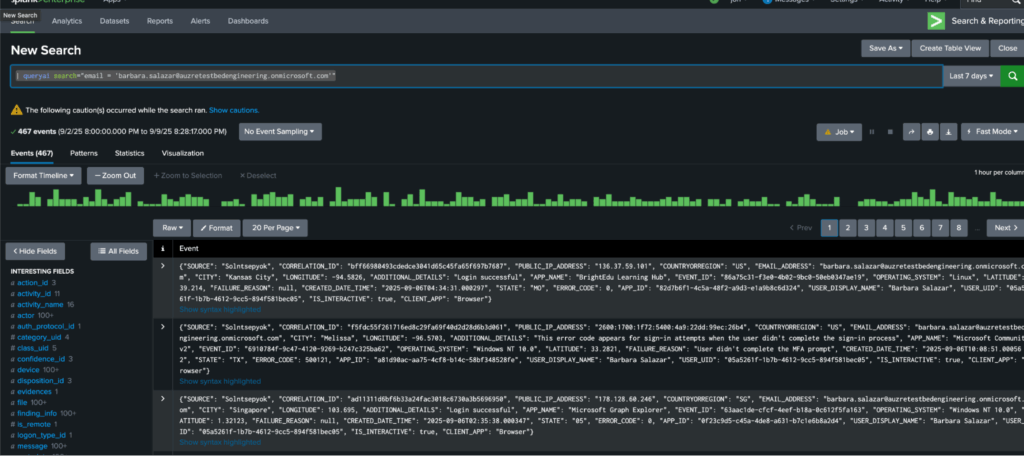This screenshot has width=1024, height=456.
Task: Go to the Next results page
Action: (x=1006, y=228)
